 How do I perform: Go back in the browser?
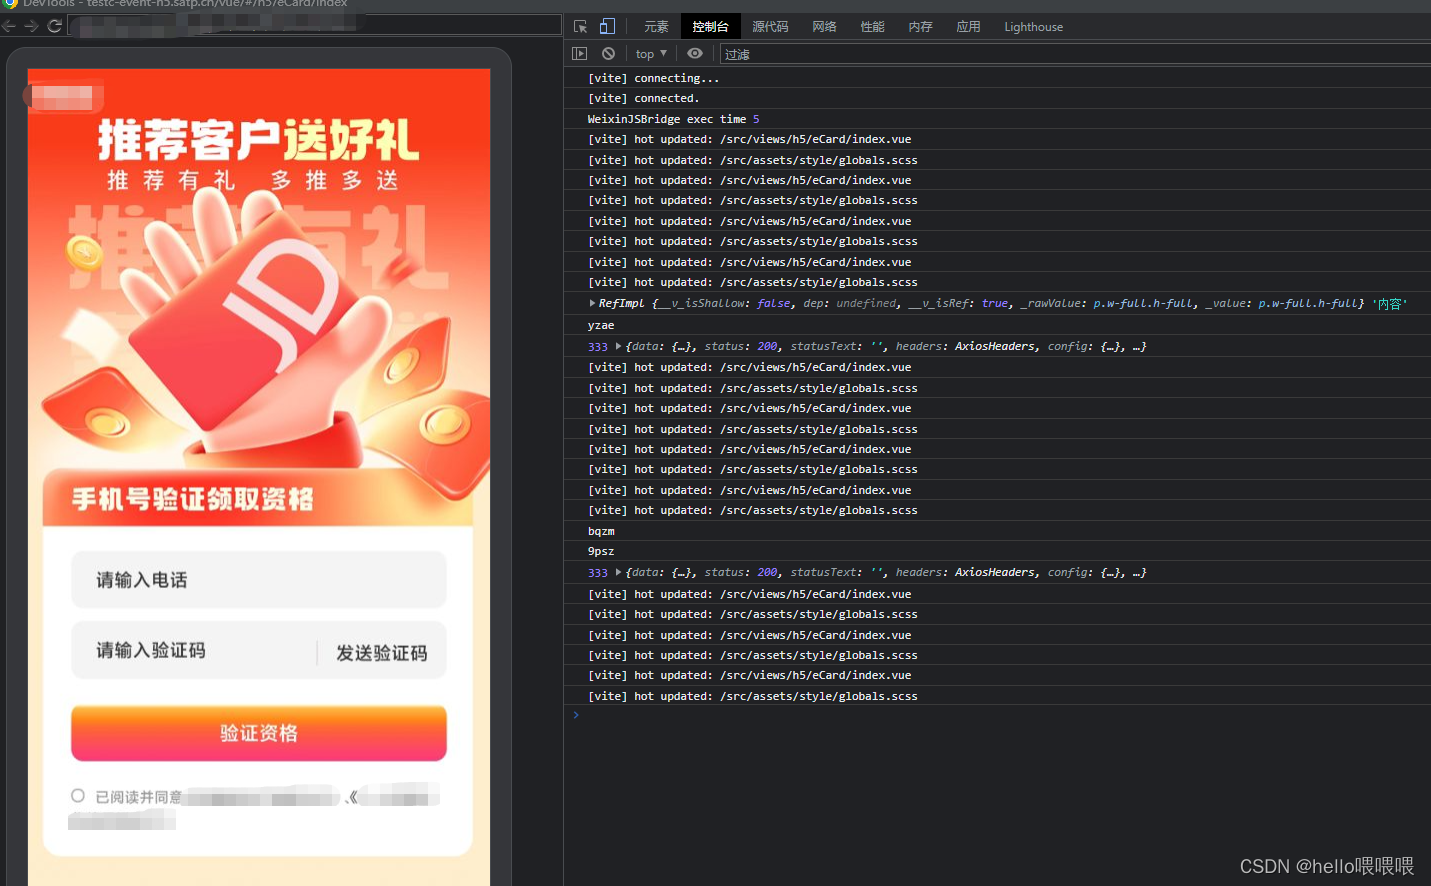pyautogui.click(x=9, y=26)
